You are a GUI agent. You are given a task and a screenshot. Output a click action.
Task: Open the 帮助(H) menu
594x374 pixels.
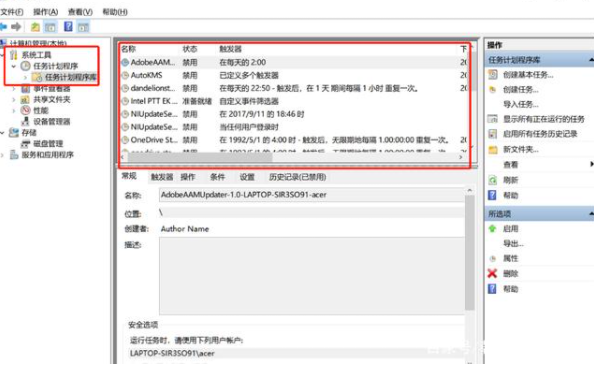115,12
